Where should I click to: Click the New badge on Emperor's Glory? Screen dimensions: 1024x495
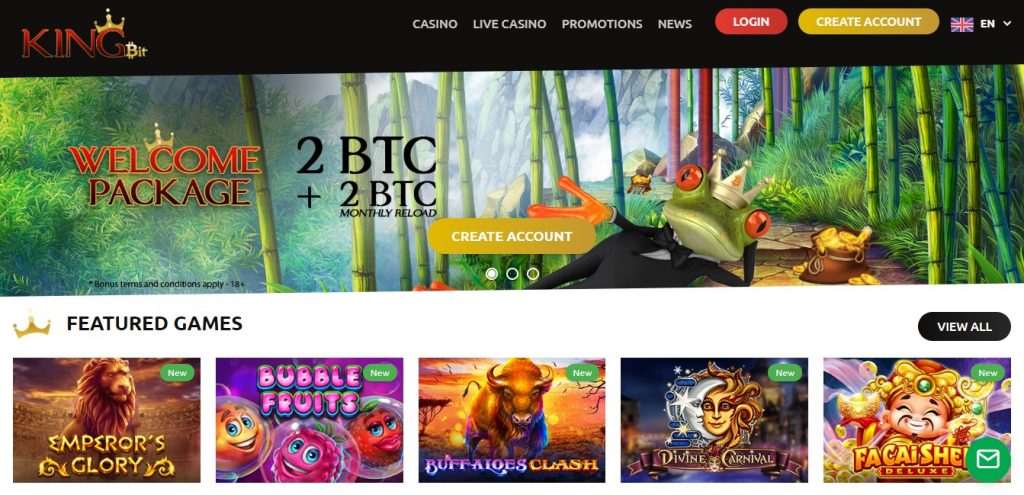[177, 373]
